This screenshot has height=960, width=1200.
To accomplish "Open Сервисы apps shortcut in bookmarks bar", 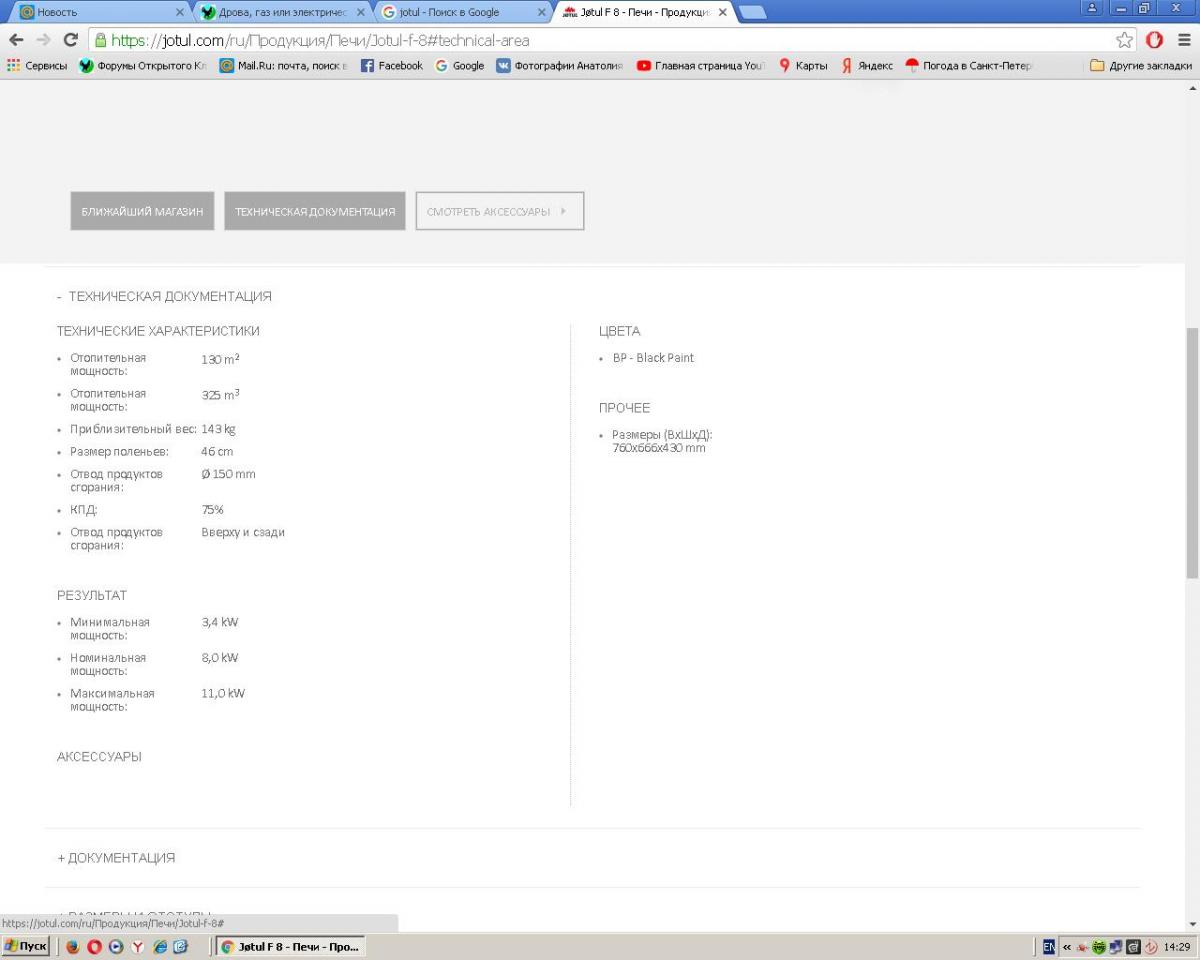I will point(37,66).
